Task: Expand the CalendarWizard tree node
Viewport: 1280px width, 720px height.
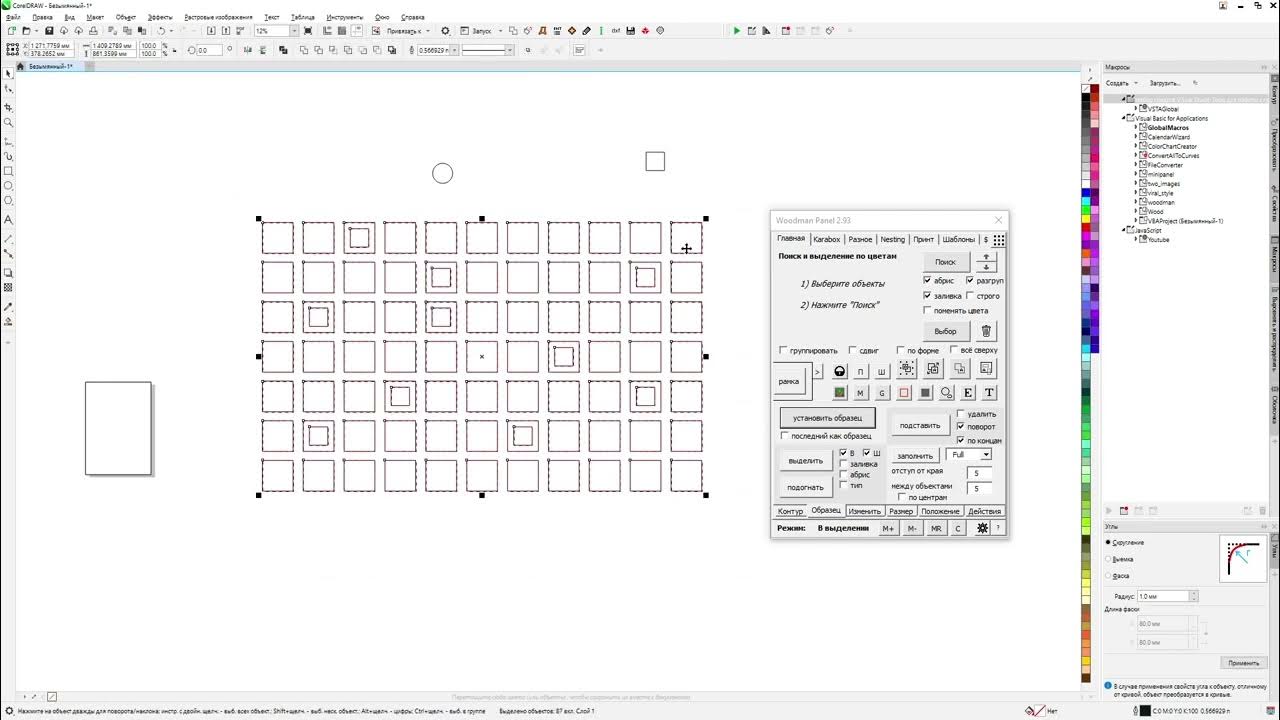Action: 1137,137
